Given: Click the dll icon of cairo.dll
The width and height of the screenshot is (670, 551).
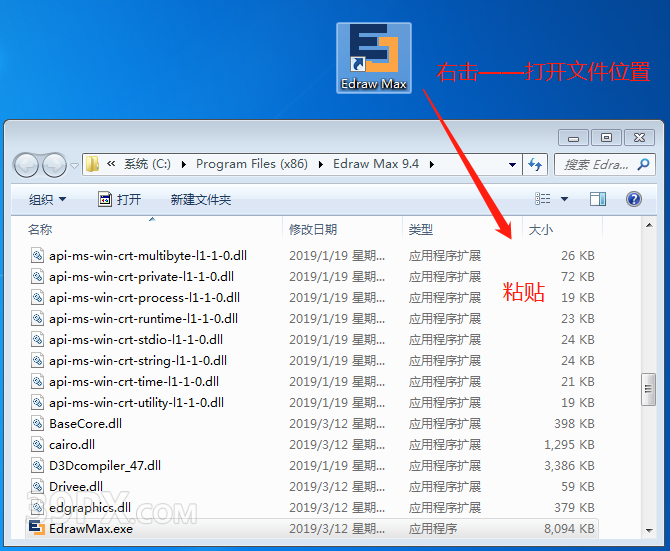Looking at the screenshot, I should pos(37,445).
